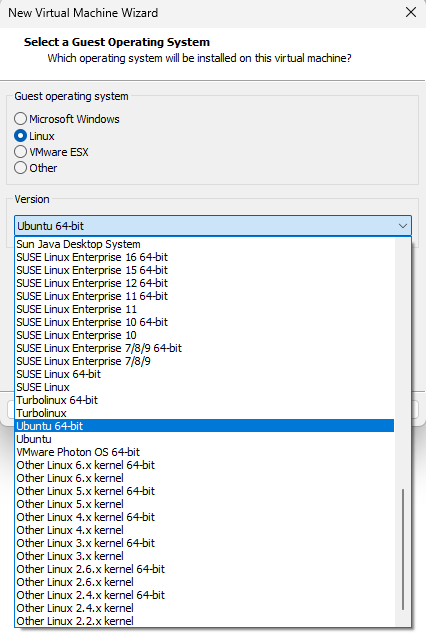Choose Other Linux 4.x kernel 64-bit
Viewport: 426px width, 634px height.
tap(205, 517)
